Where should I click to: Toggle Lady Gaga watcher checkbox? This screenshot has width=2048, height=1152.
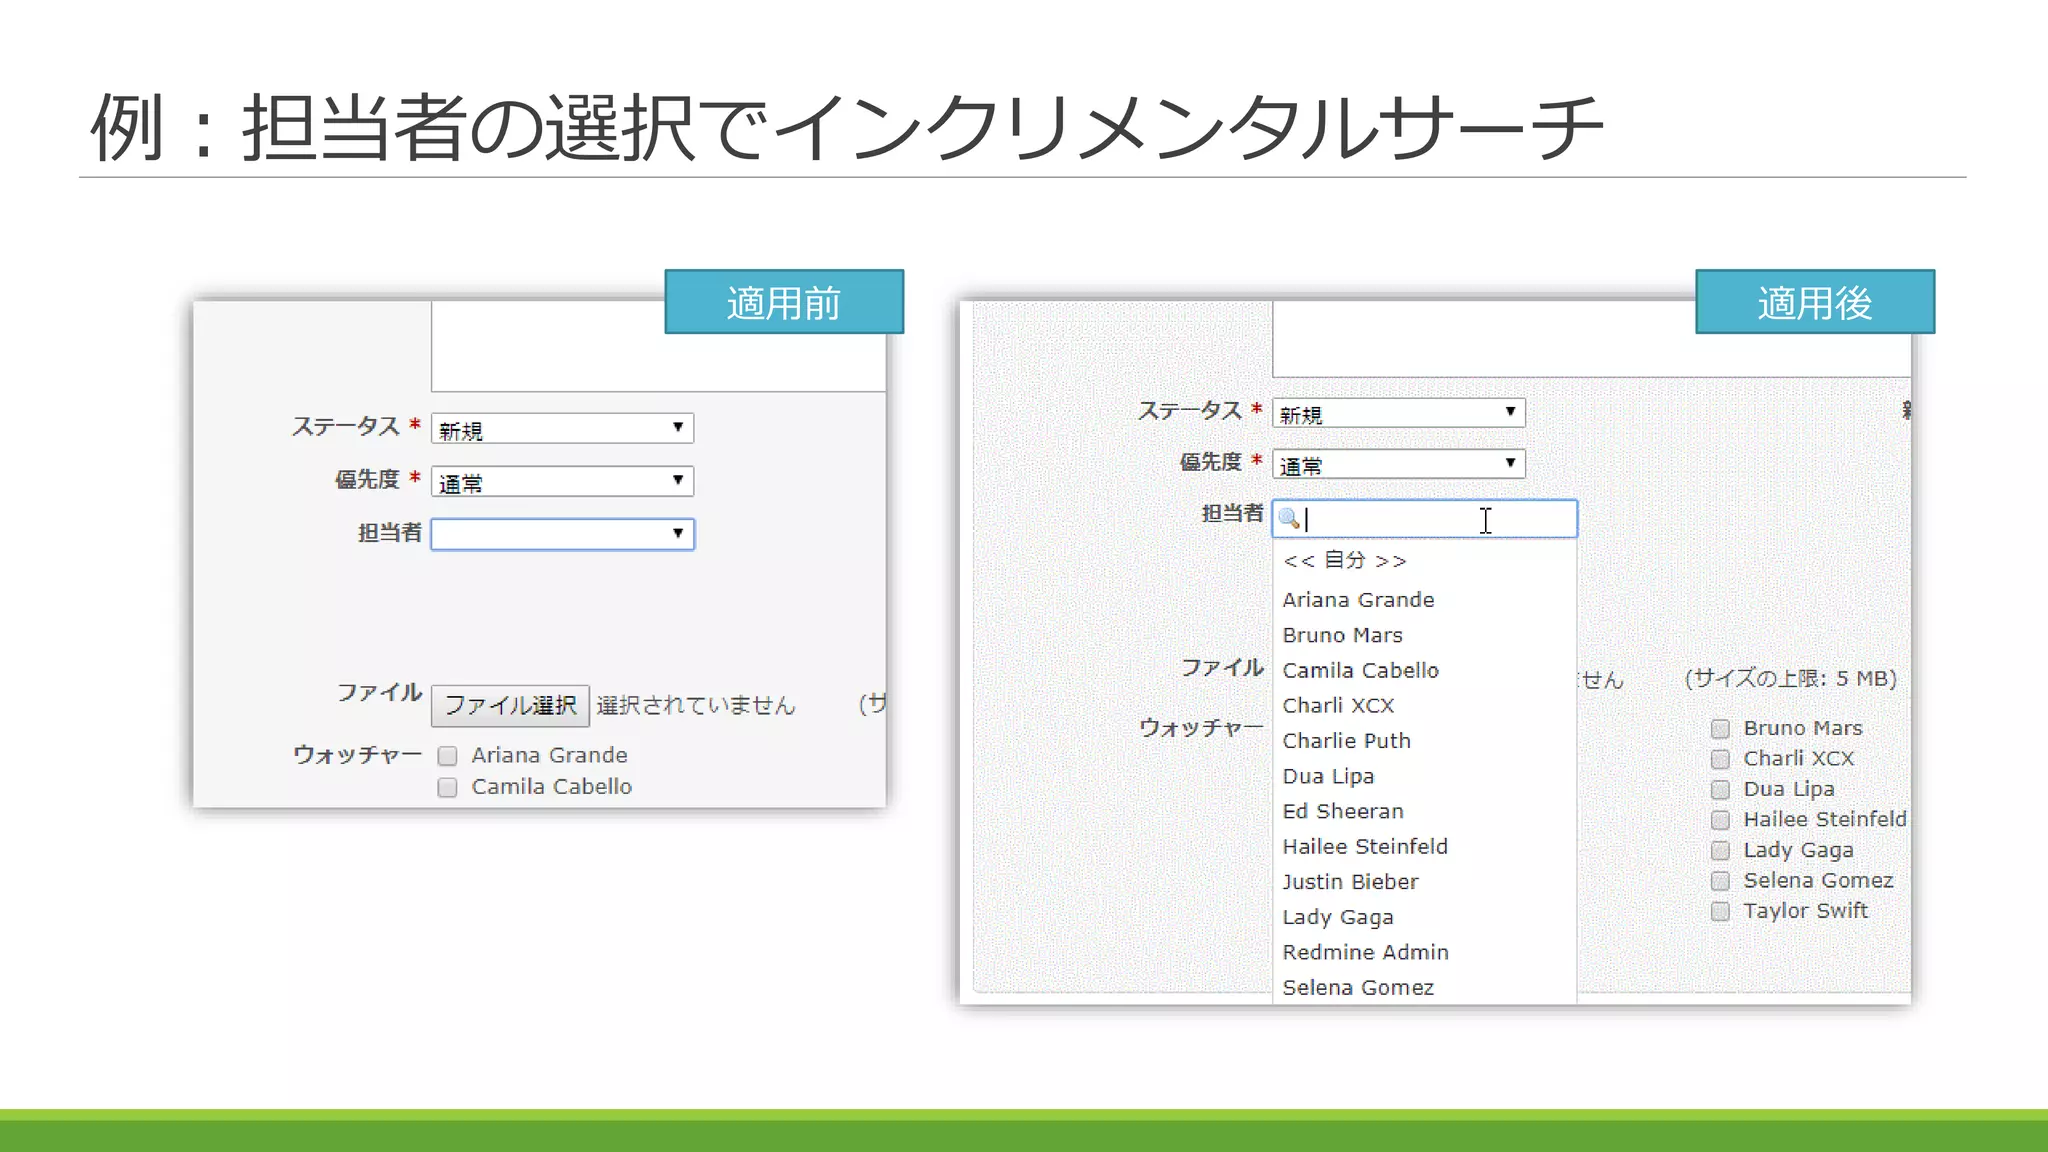point(1720,851)
